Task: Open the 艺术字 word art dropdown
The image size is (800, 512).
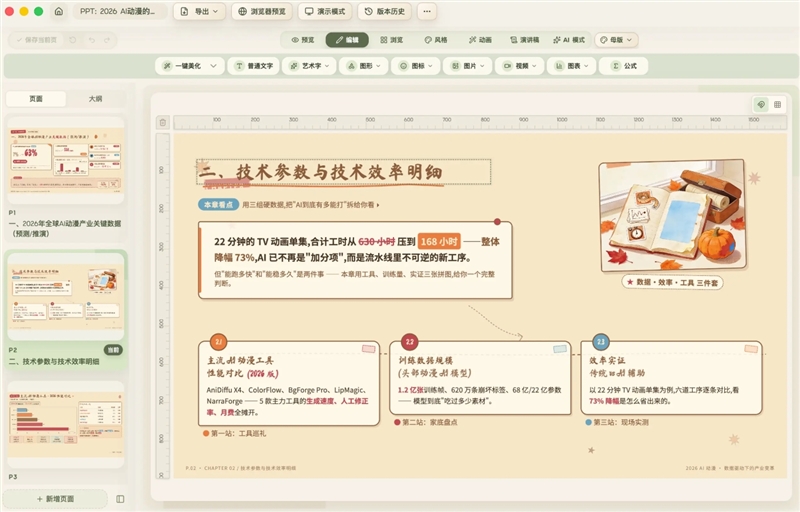Action: tap(309, 66)
